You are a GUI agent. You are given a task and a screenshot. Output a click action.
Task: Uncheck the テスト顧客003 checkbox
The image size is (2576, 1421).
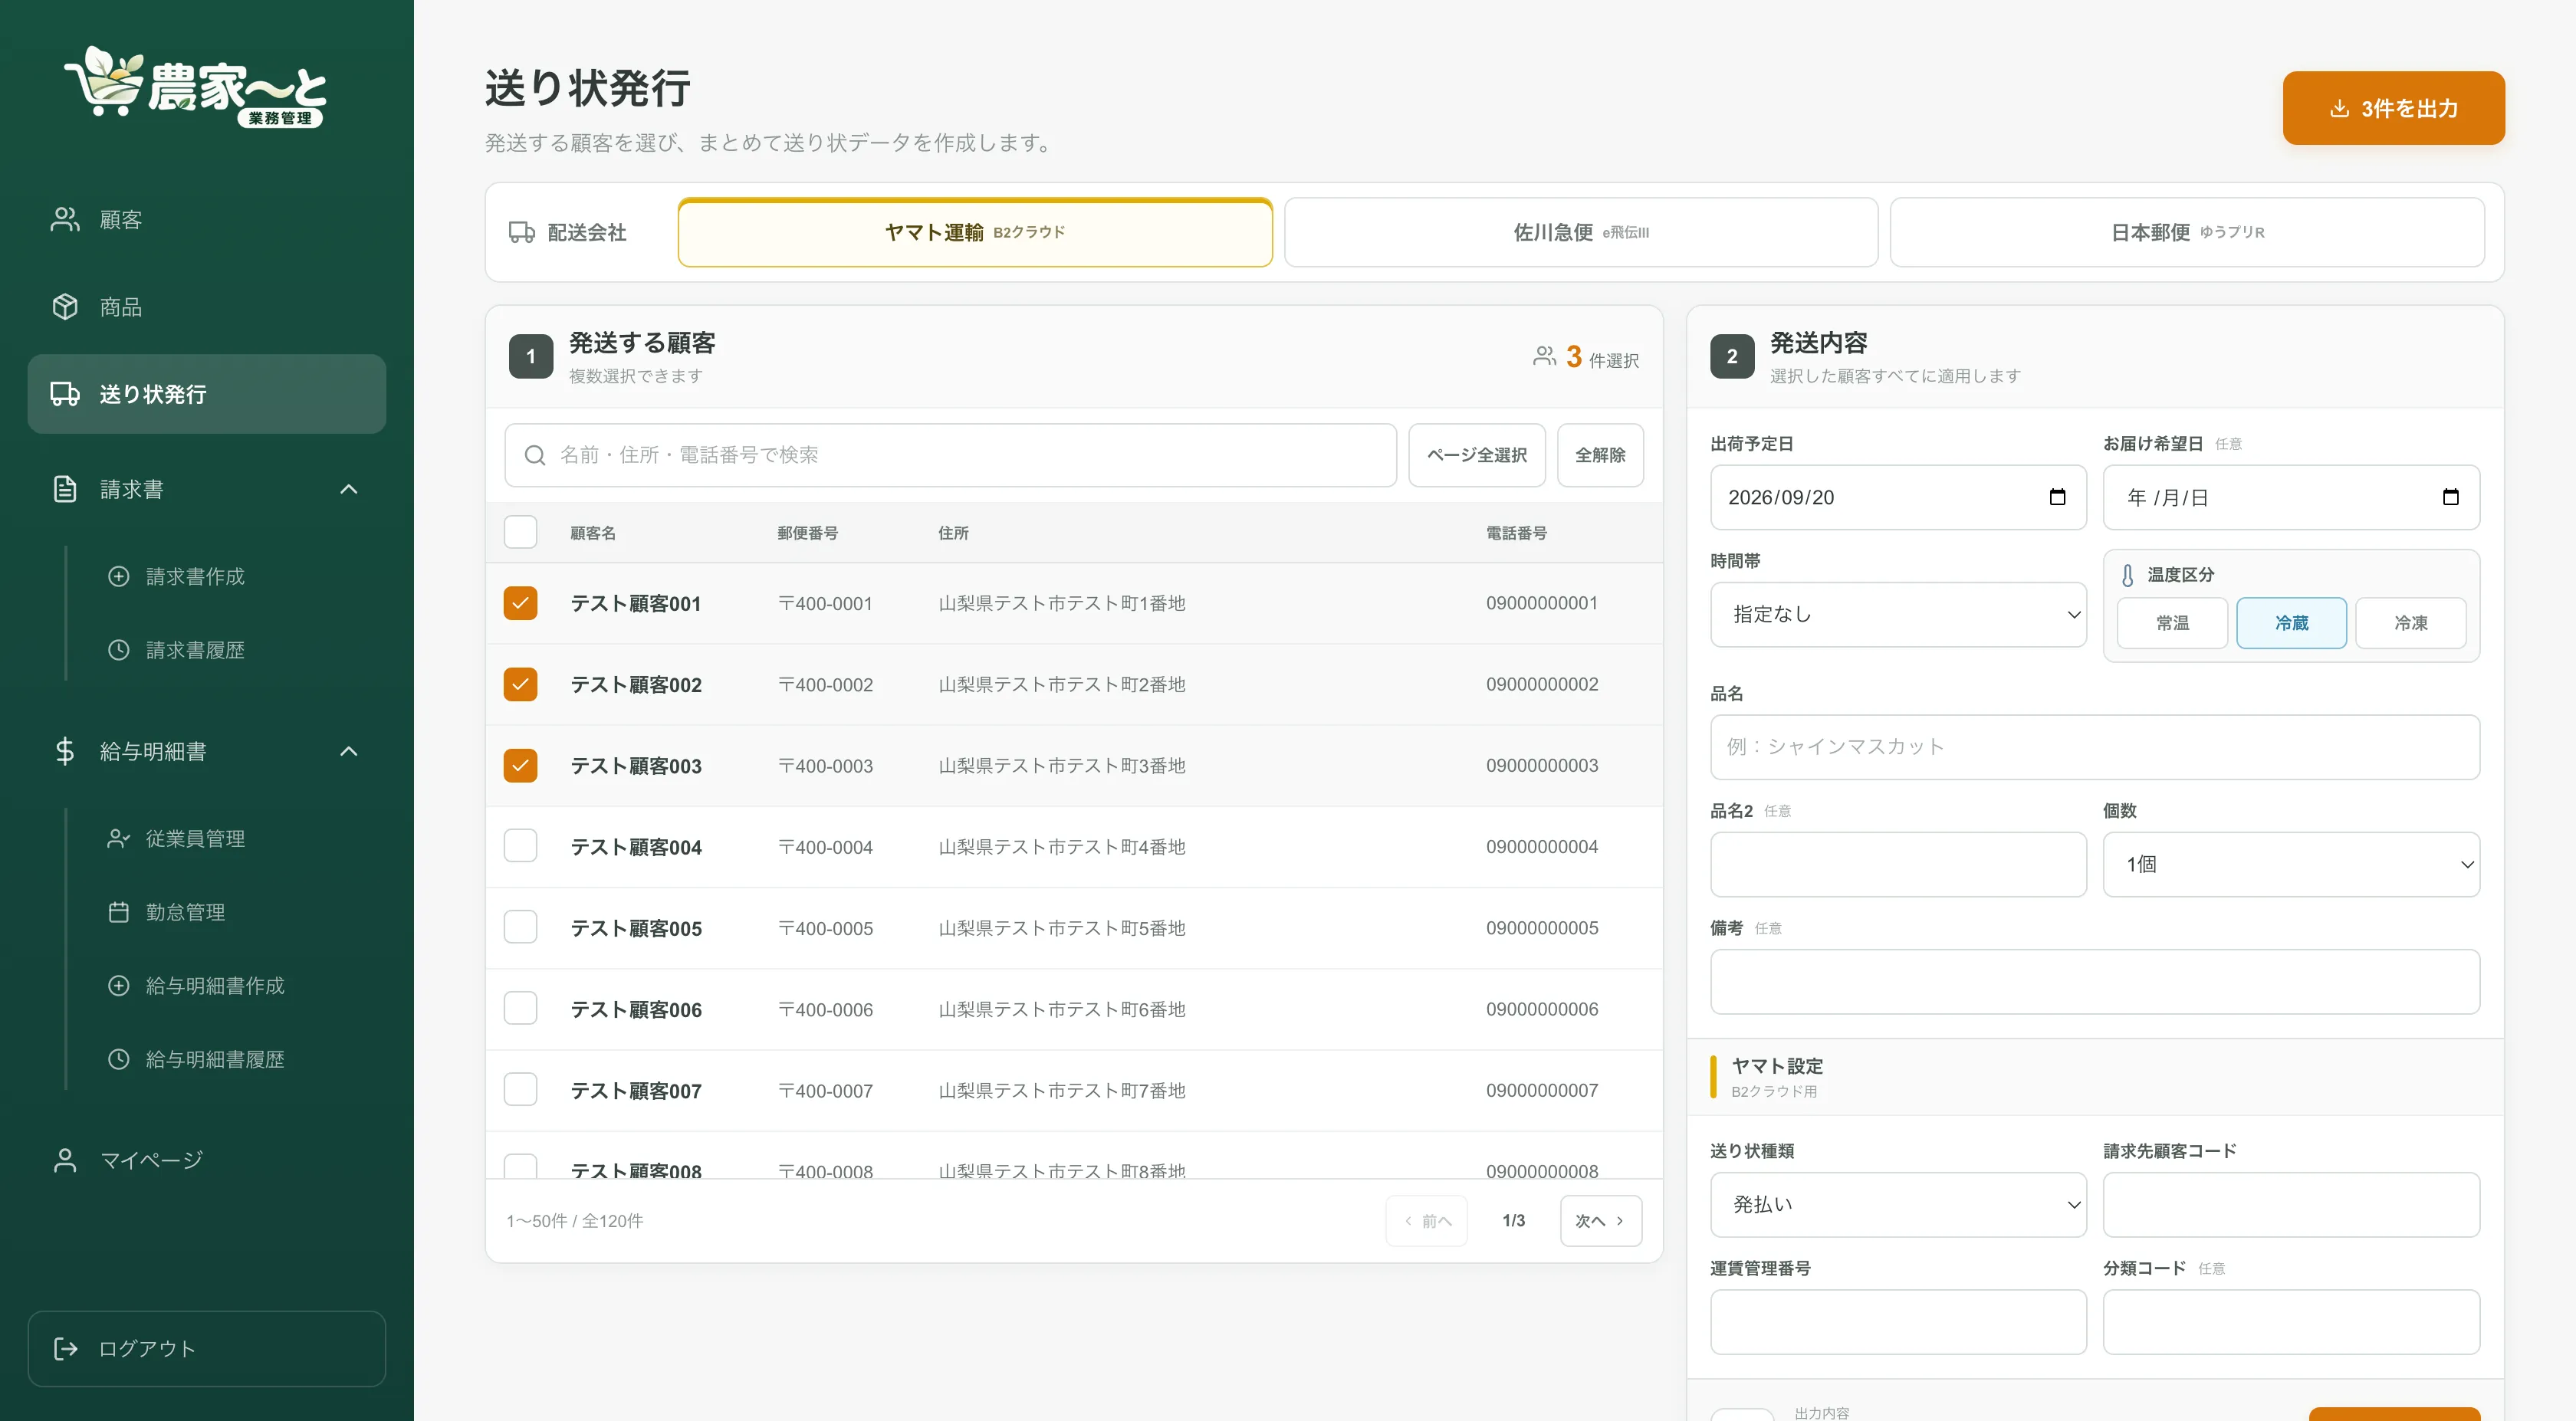coord(520,766)
